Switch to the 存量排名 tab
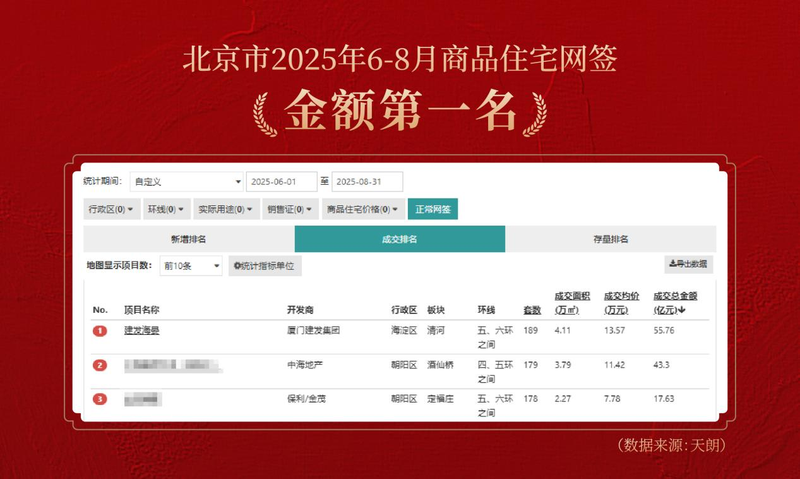 tap(610, 239)
